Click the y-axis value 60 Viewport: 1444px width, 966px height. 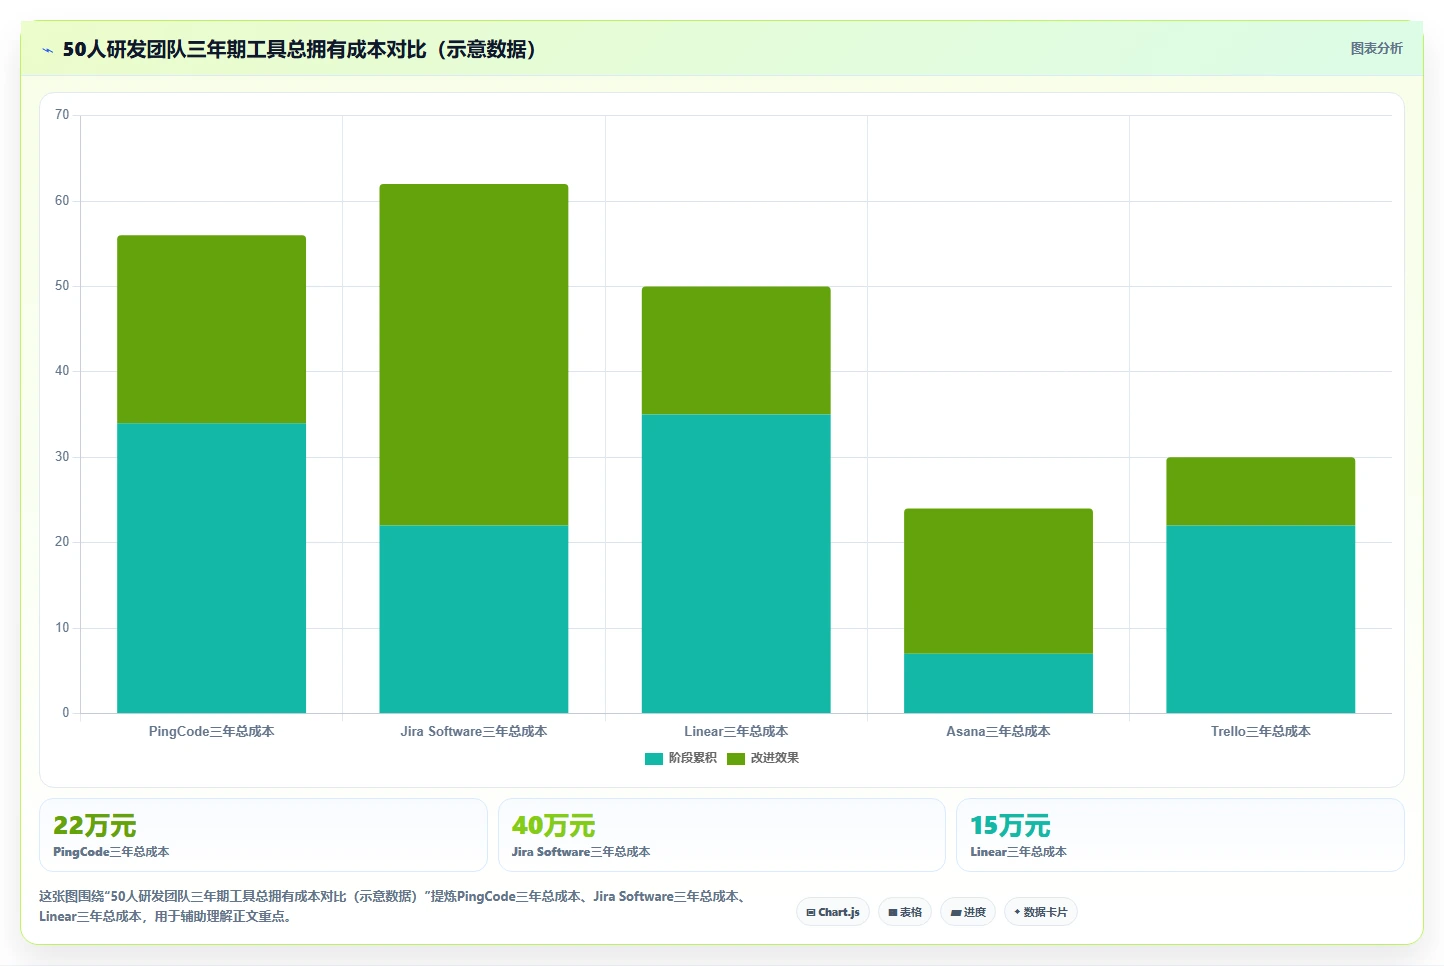(62, 201)
